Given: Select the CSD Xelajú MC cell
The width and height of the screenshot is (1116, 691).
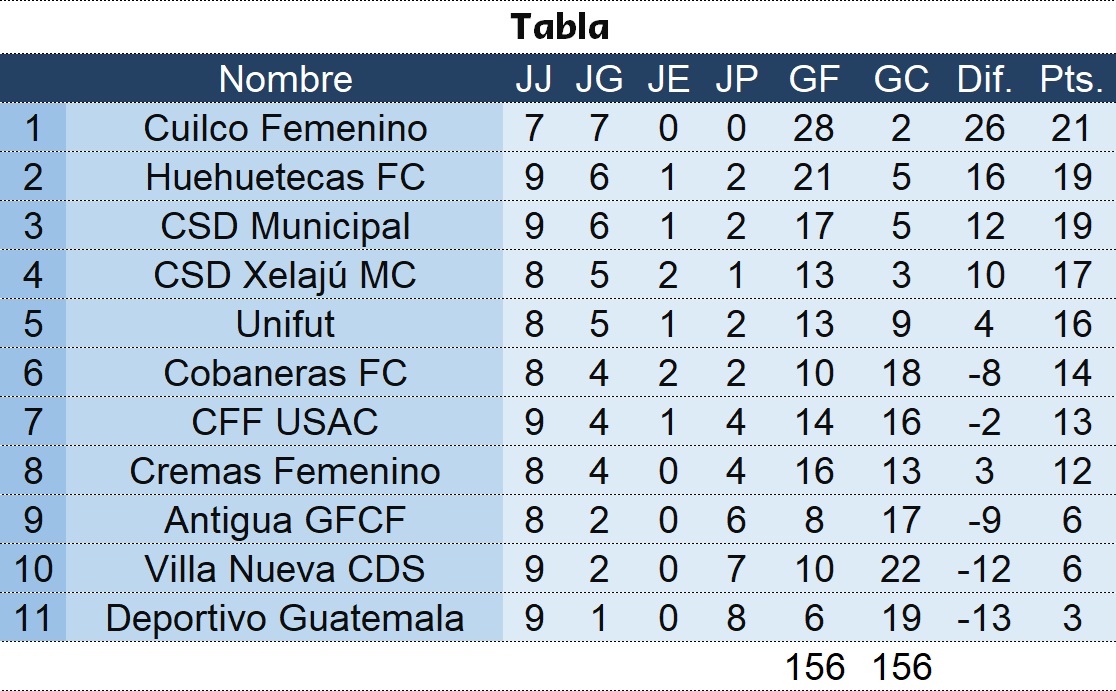Looking at the screenshot, I should coord(285,275).
